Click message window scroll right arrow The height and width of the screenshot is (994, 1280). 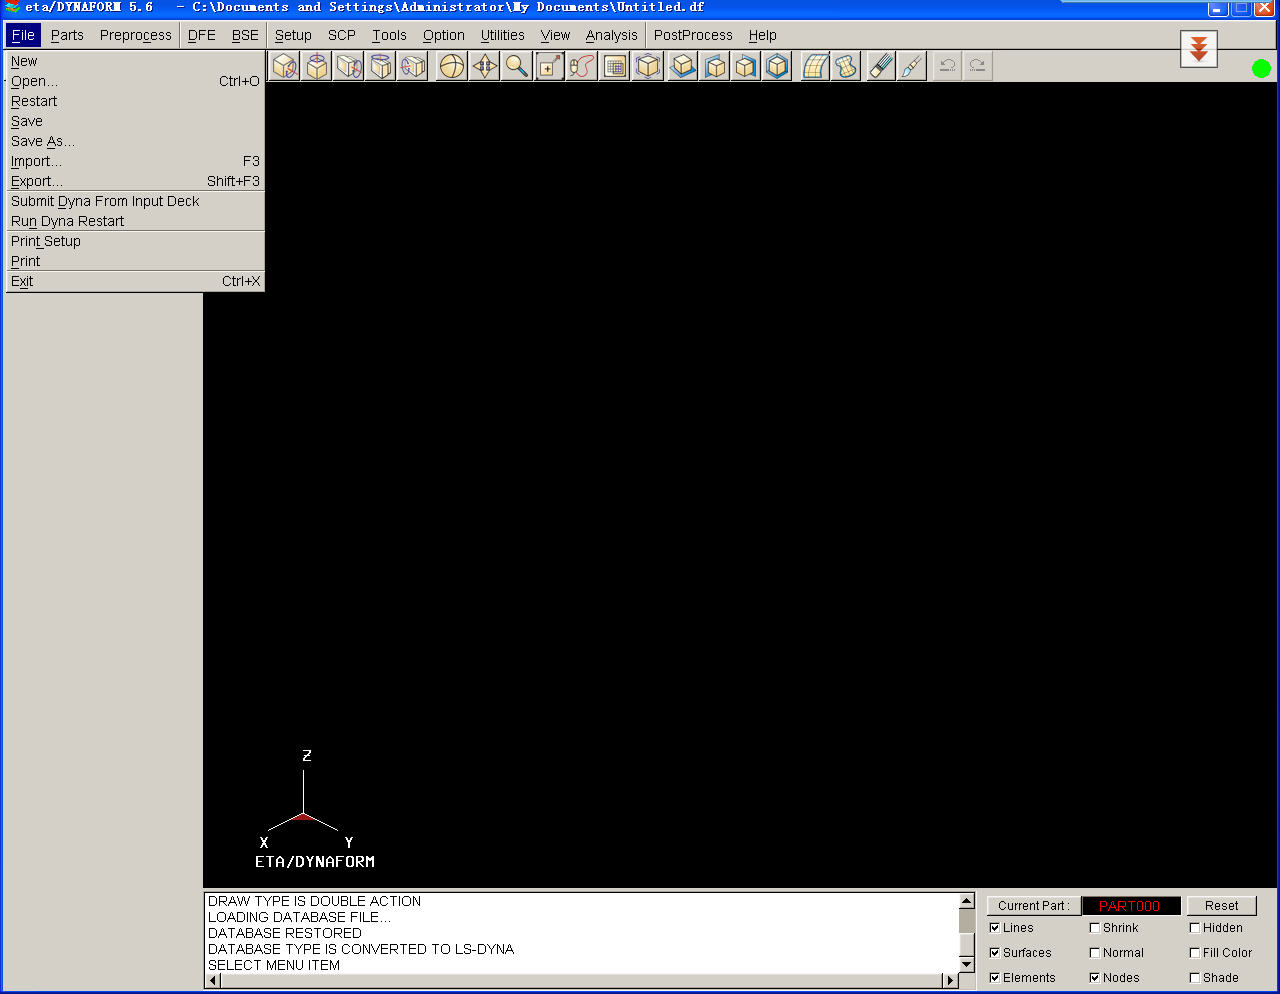click(950, 980)
